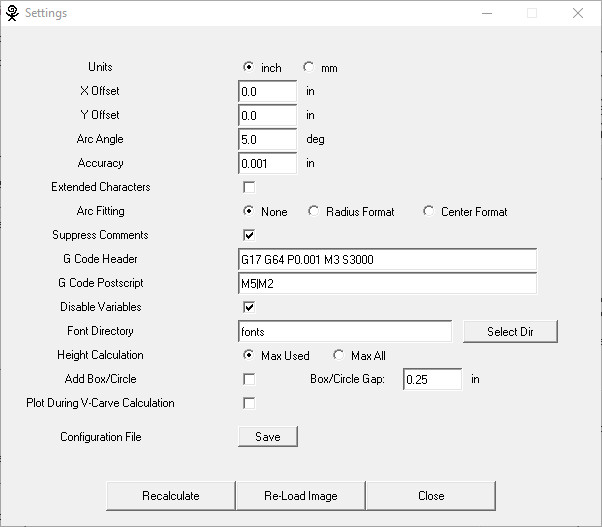Screen dimensions: 602x527
Task: Click the Re-Load Image button
Action: [301, 496]
